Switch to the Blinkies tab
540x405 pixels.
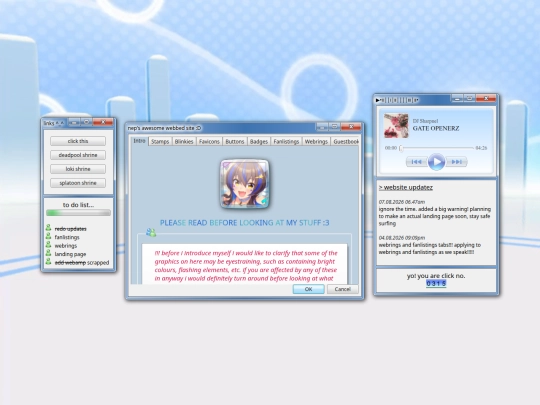(x=184, y=142)
